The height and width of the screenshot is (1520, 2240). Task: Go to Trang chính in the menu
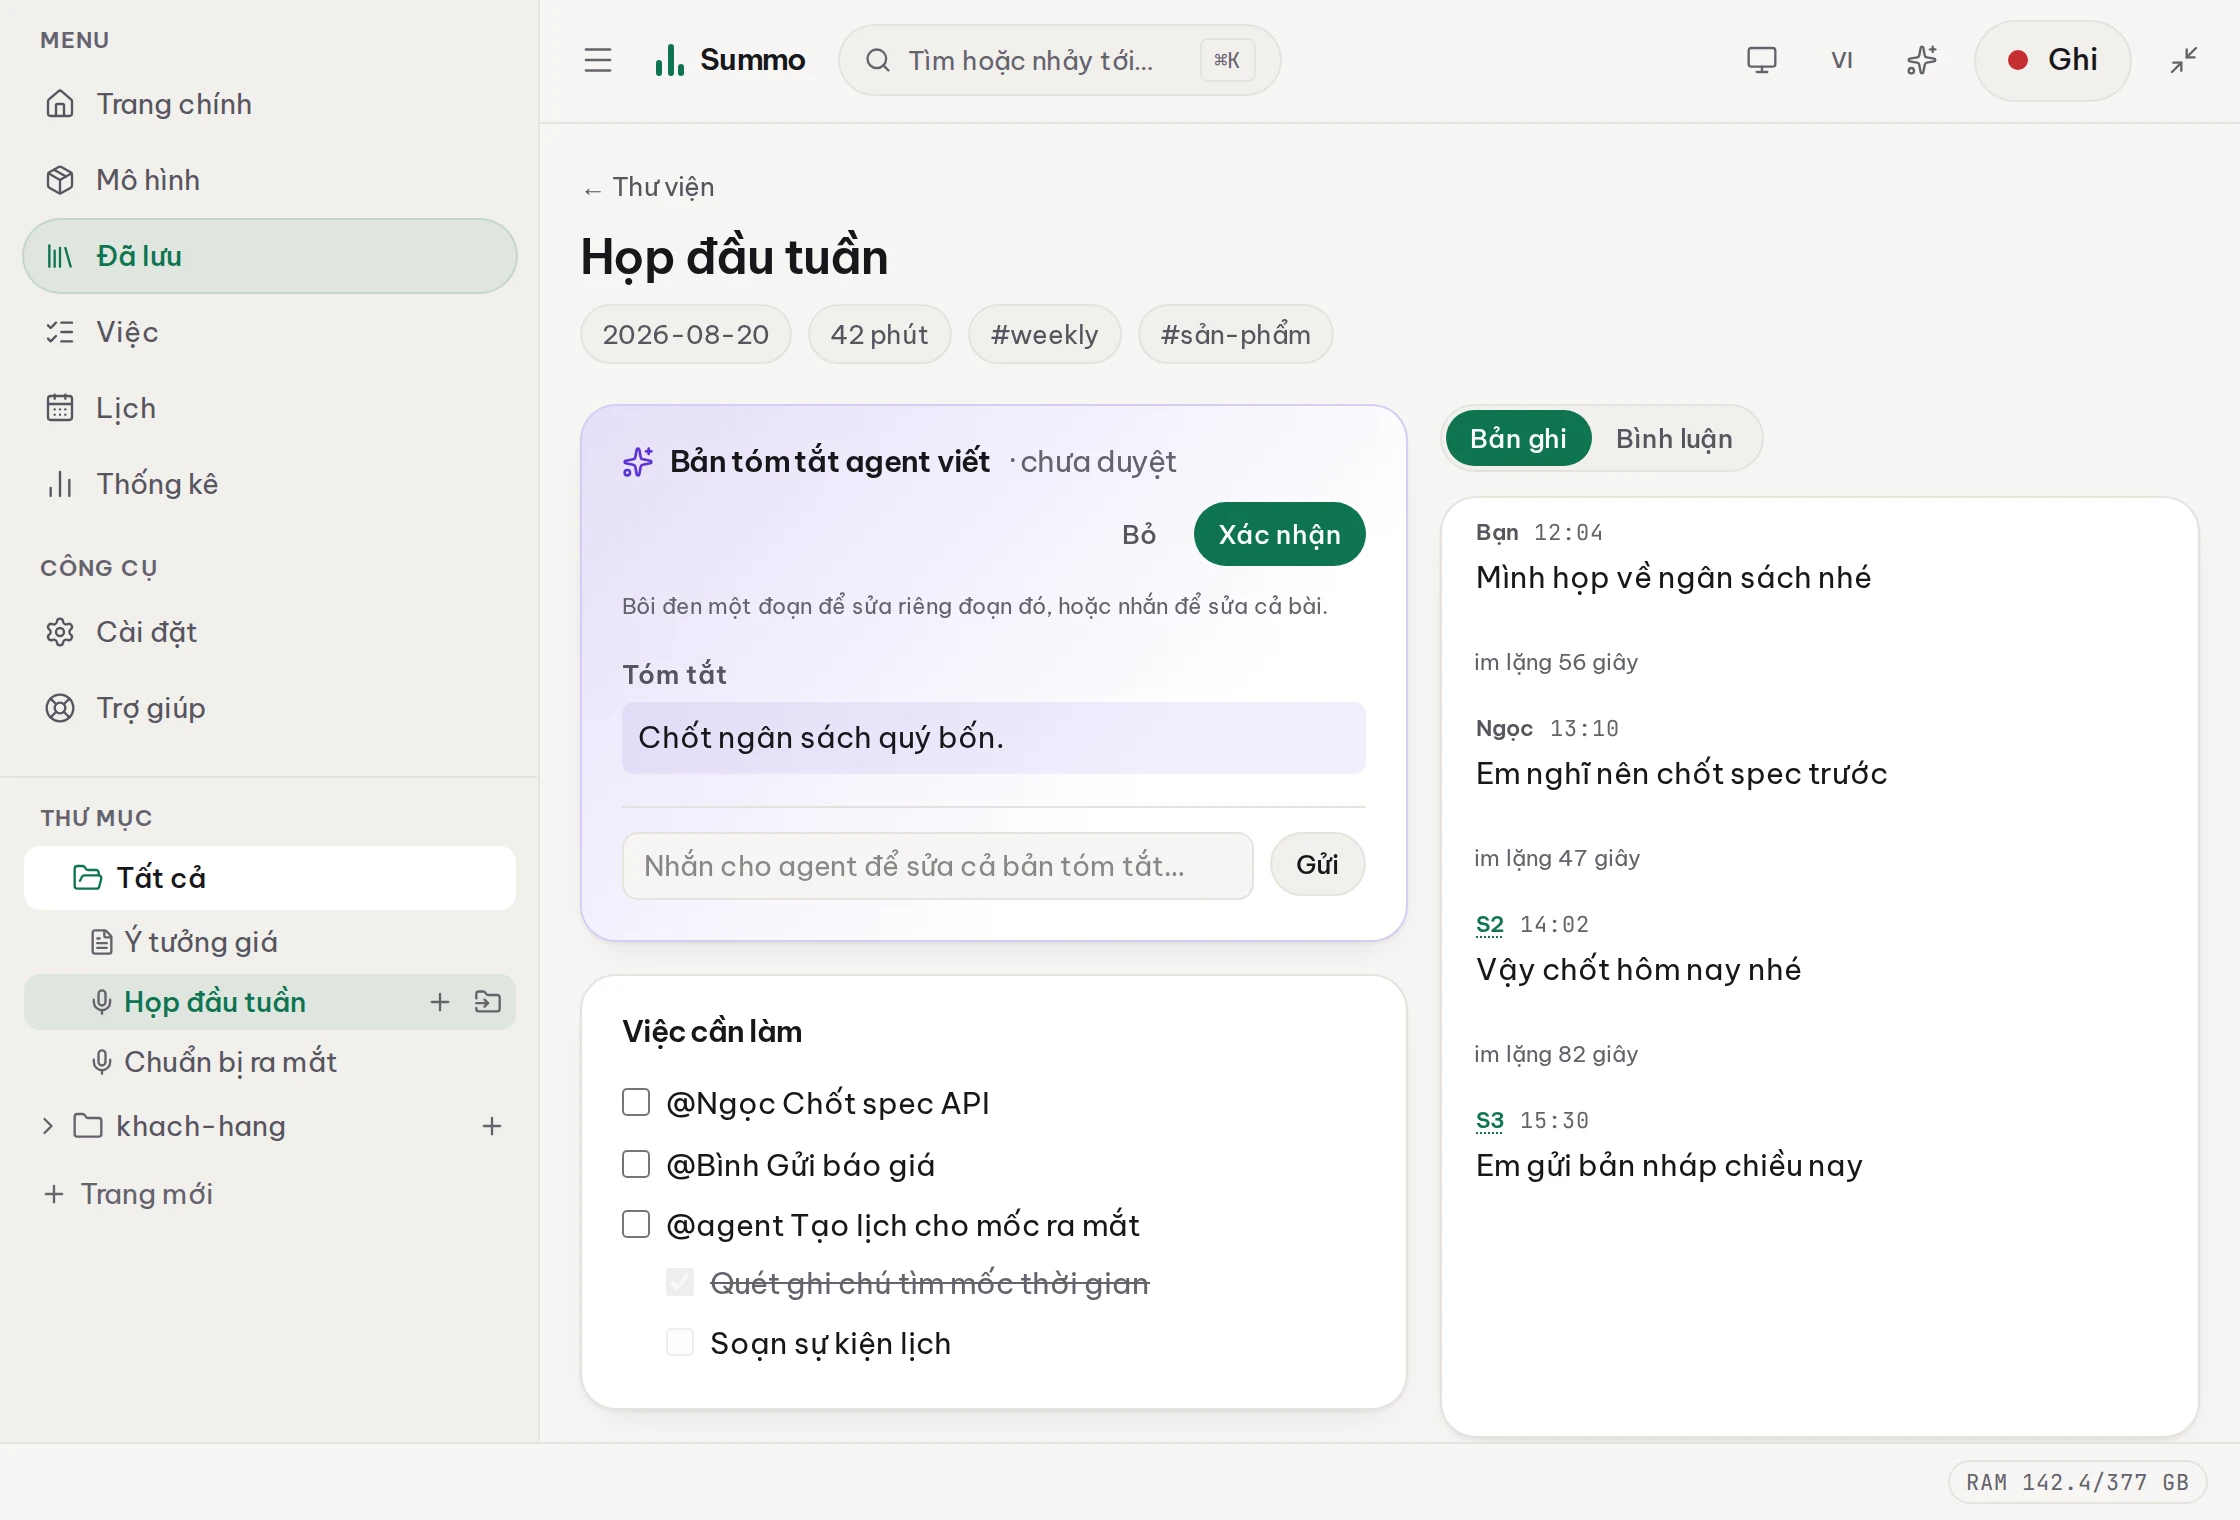point(270,104)
